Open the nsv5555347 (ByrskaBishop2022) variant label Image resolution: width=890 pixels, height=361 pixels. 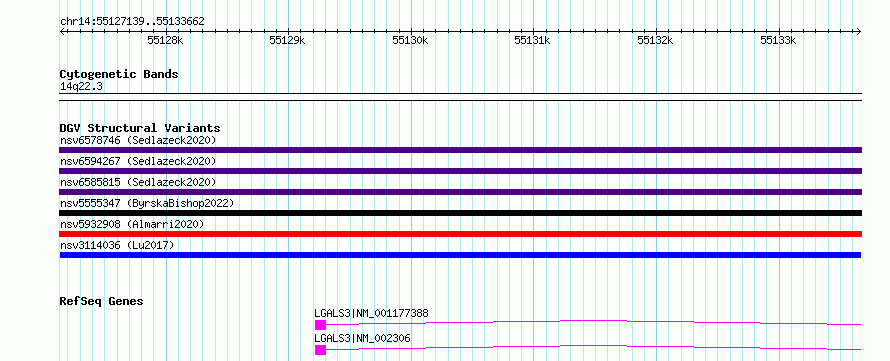click(x=146, y=203)
